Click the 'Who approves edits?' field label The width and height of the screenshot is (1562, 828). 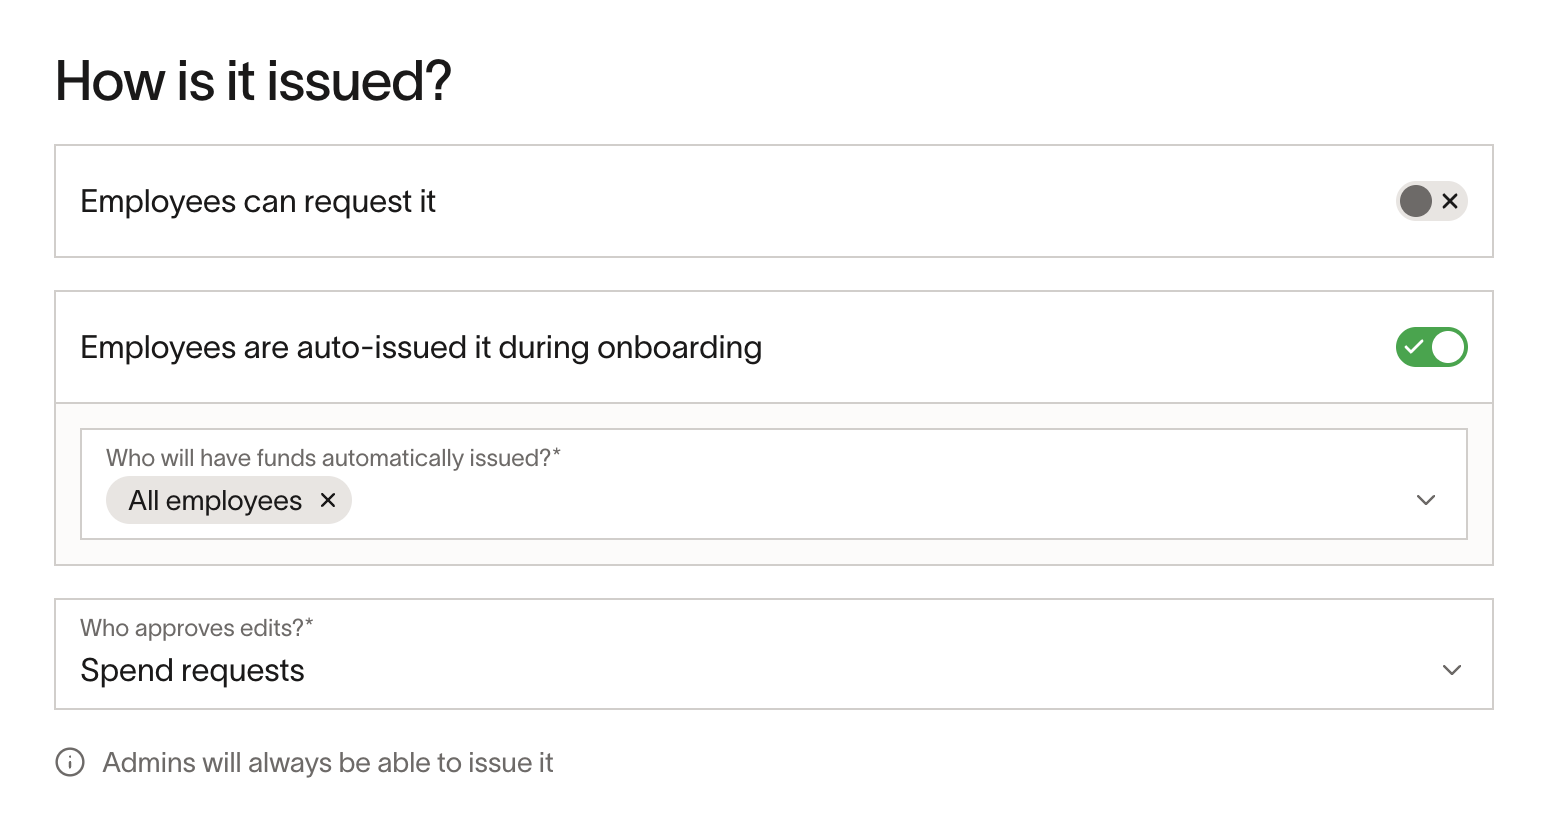click(197, 628)
